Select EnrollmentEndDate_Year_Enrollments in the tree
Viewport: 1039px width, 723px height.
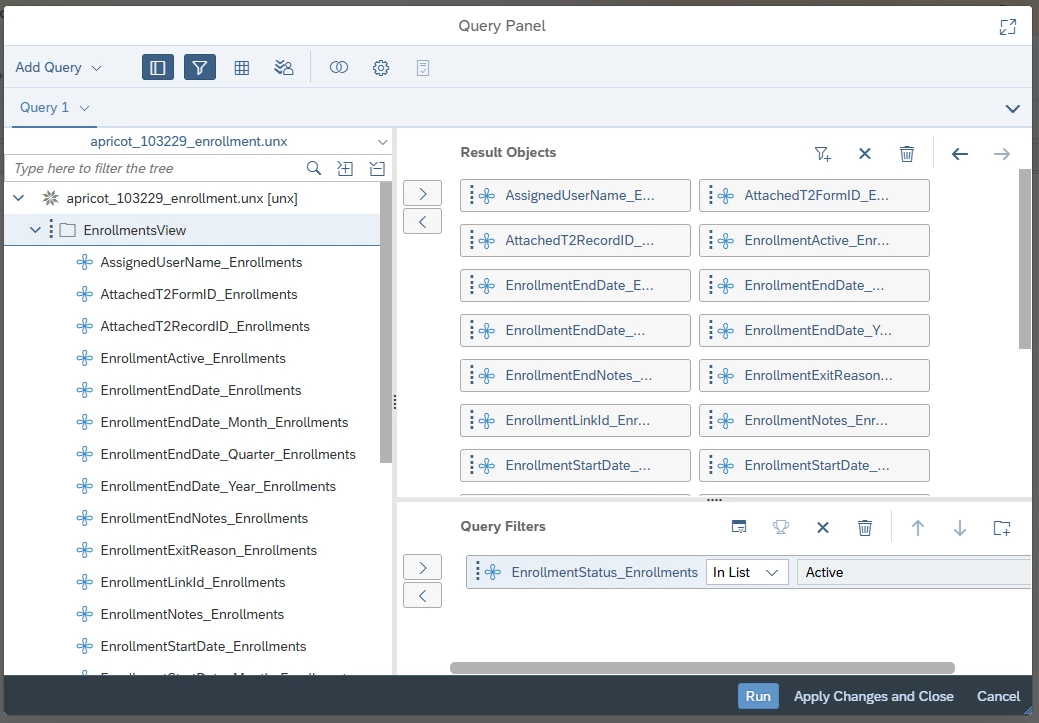pyautogui.click(x=218, y=486)
